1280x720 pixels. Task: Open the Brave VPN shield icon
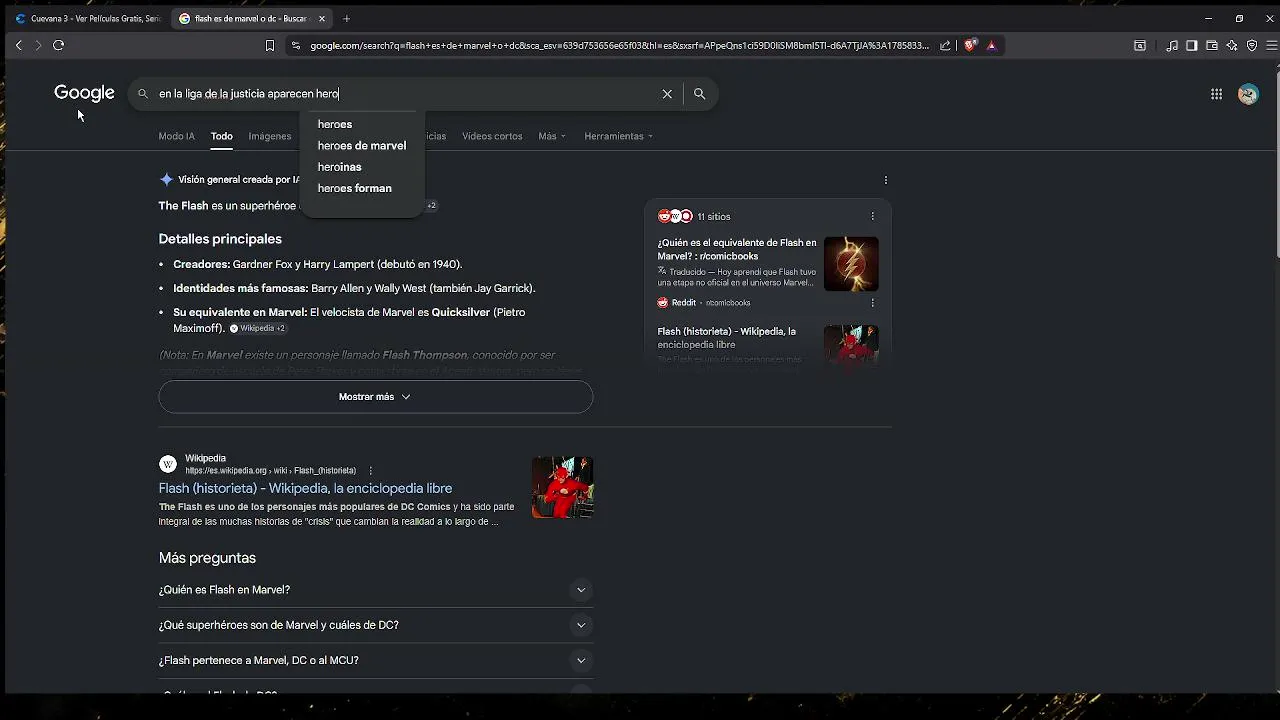[x=1252, y=45]
